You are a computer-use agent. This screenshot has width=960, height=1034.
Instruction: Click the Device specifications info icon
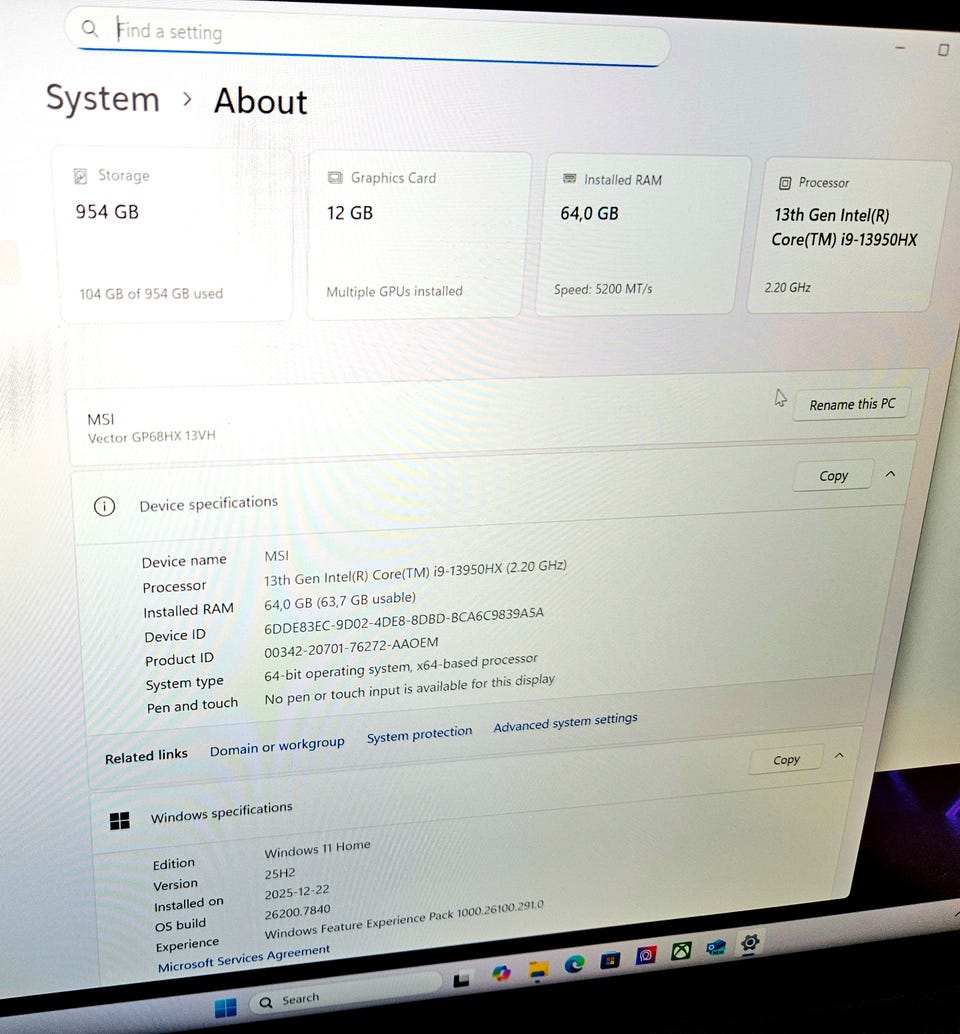(104, 506)
